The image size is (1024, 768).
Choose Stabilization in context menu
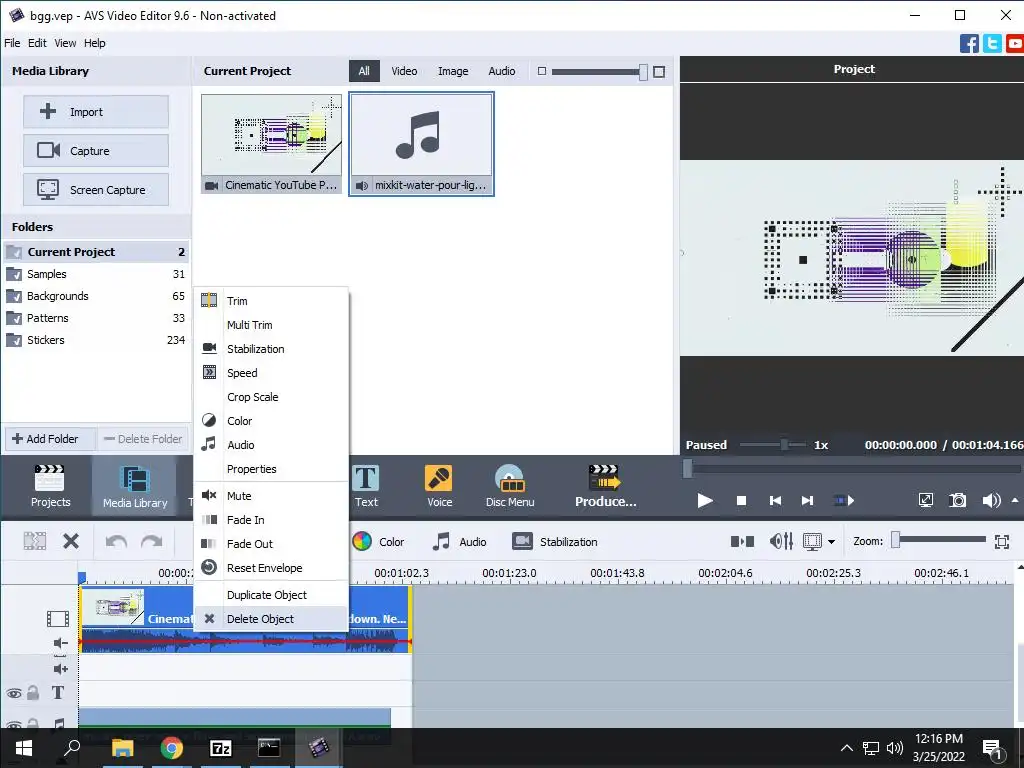tap(271, 349)
